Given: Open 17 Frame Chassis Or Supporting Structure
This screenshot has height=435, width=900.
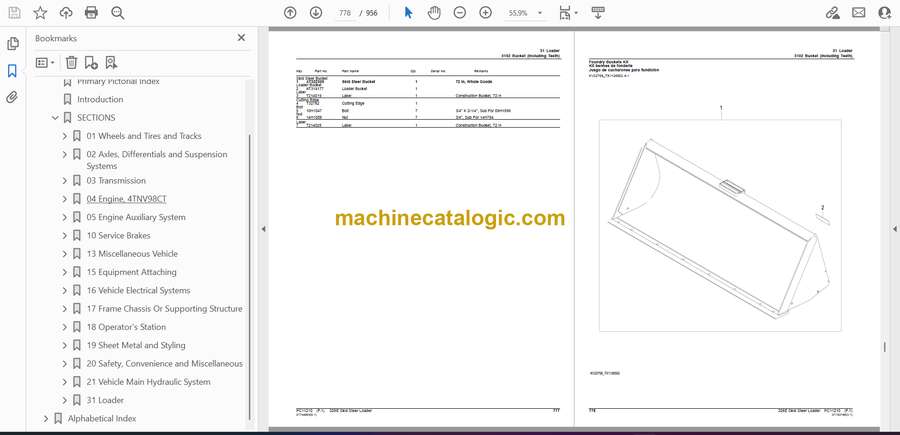Looking at the screenshot, I should pyautogui.click(x=164, y=309).
